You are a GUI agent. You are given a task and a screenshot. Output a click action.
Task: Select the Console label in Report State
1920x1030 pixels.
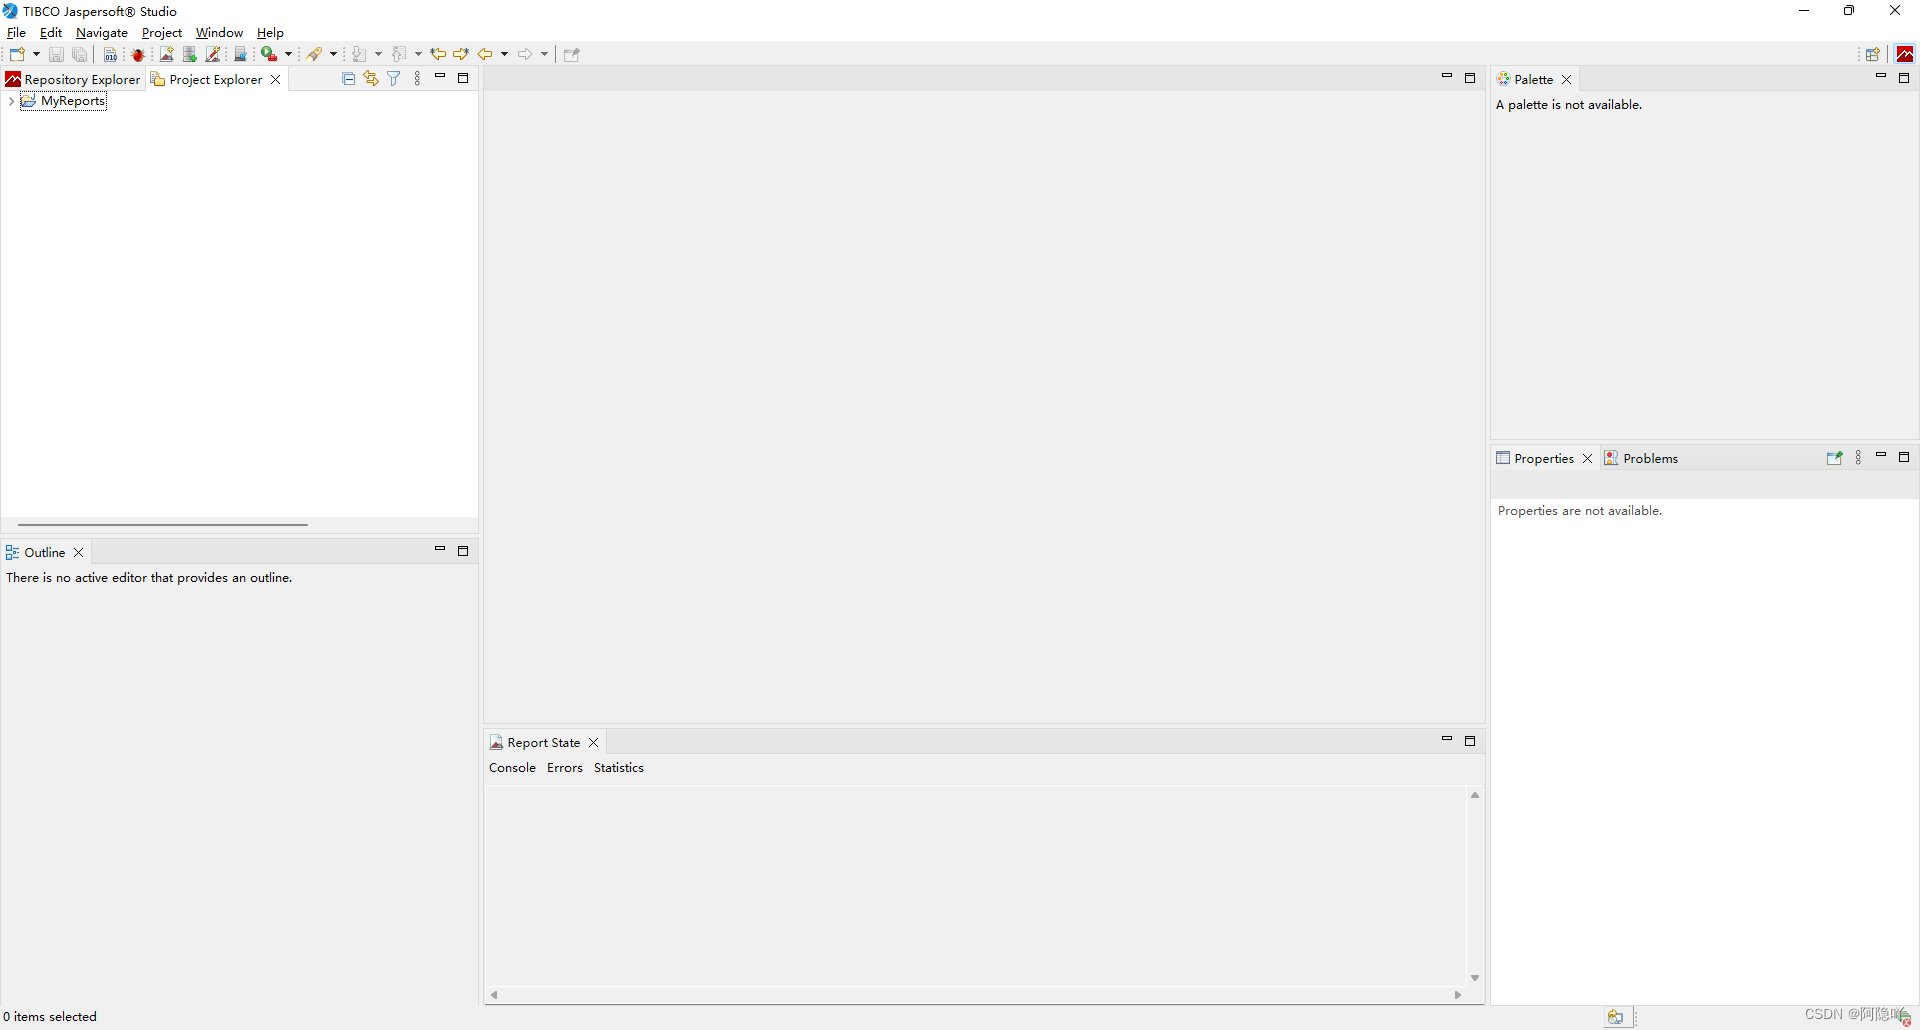tap(512, 767)
